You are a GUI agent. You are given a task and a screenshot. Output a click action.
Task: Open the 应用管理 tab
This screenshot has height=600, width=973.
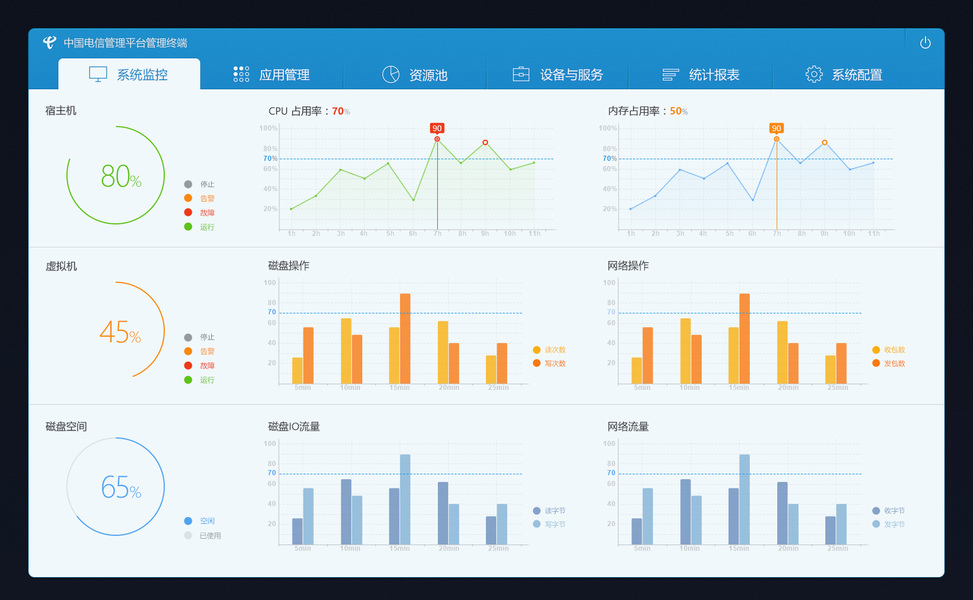pyautogui.click(x=271, y=74)
